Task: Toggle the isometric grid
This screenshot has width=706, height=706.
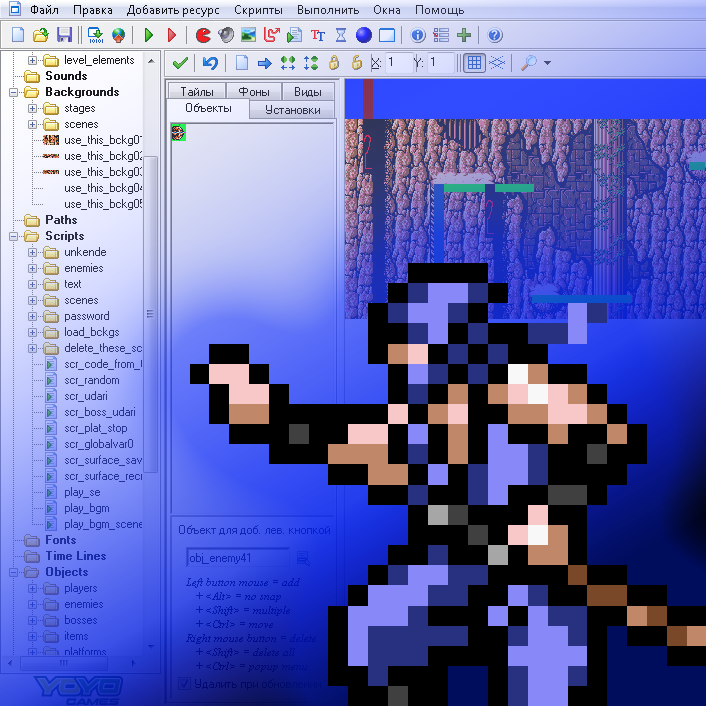Action: click(x=497, y=63)
